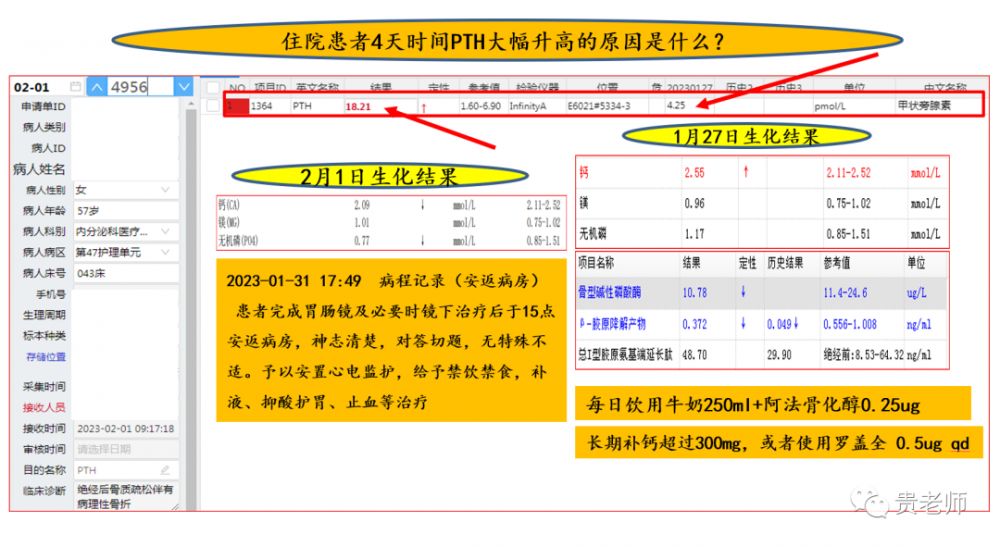Open the 病人性别 dropdown showing 女

coord(125,189)
